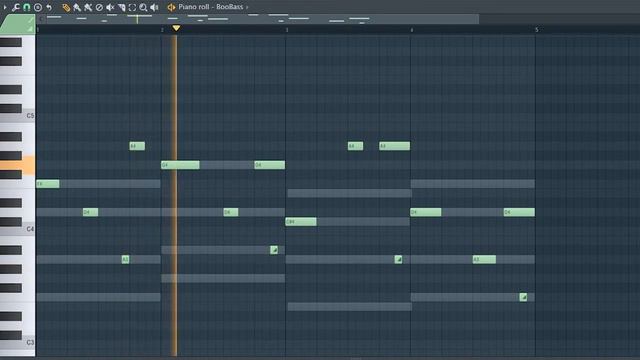Viewport: 640px width, 360px height.
Task: Select the Paint brush tool
Action: [77, 7]
